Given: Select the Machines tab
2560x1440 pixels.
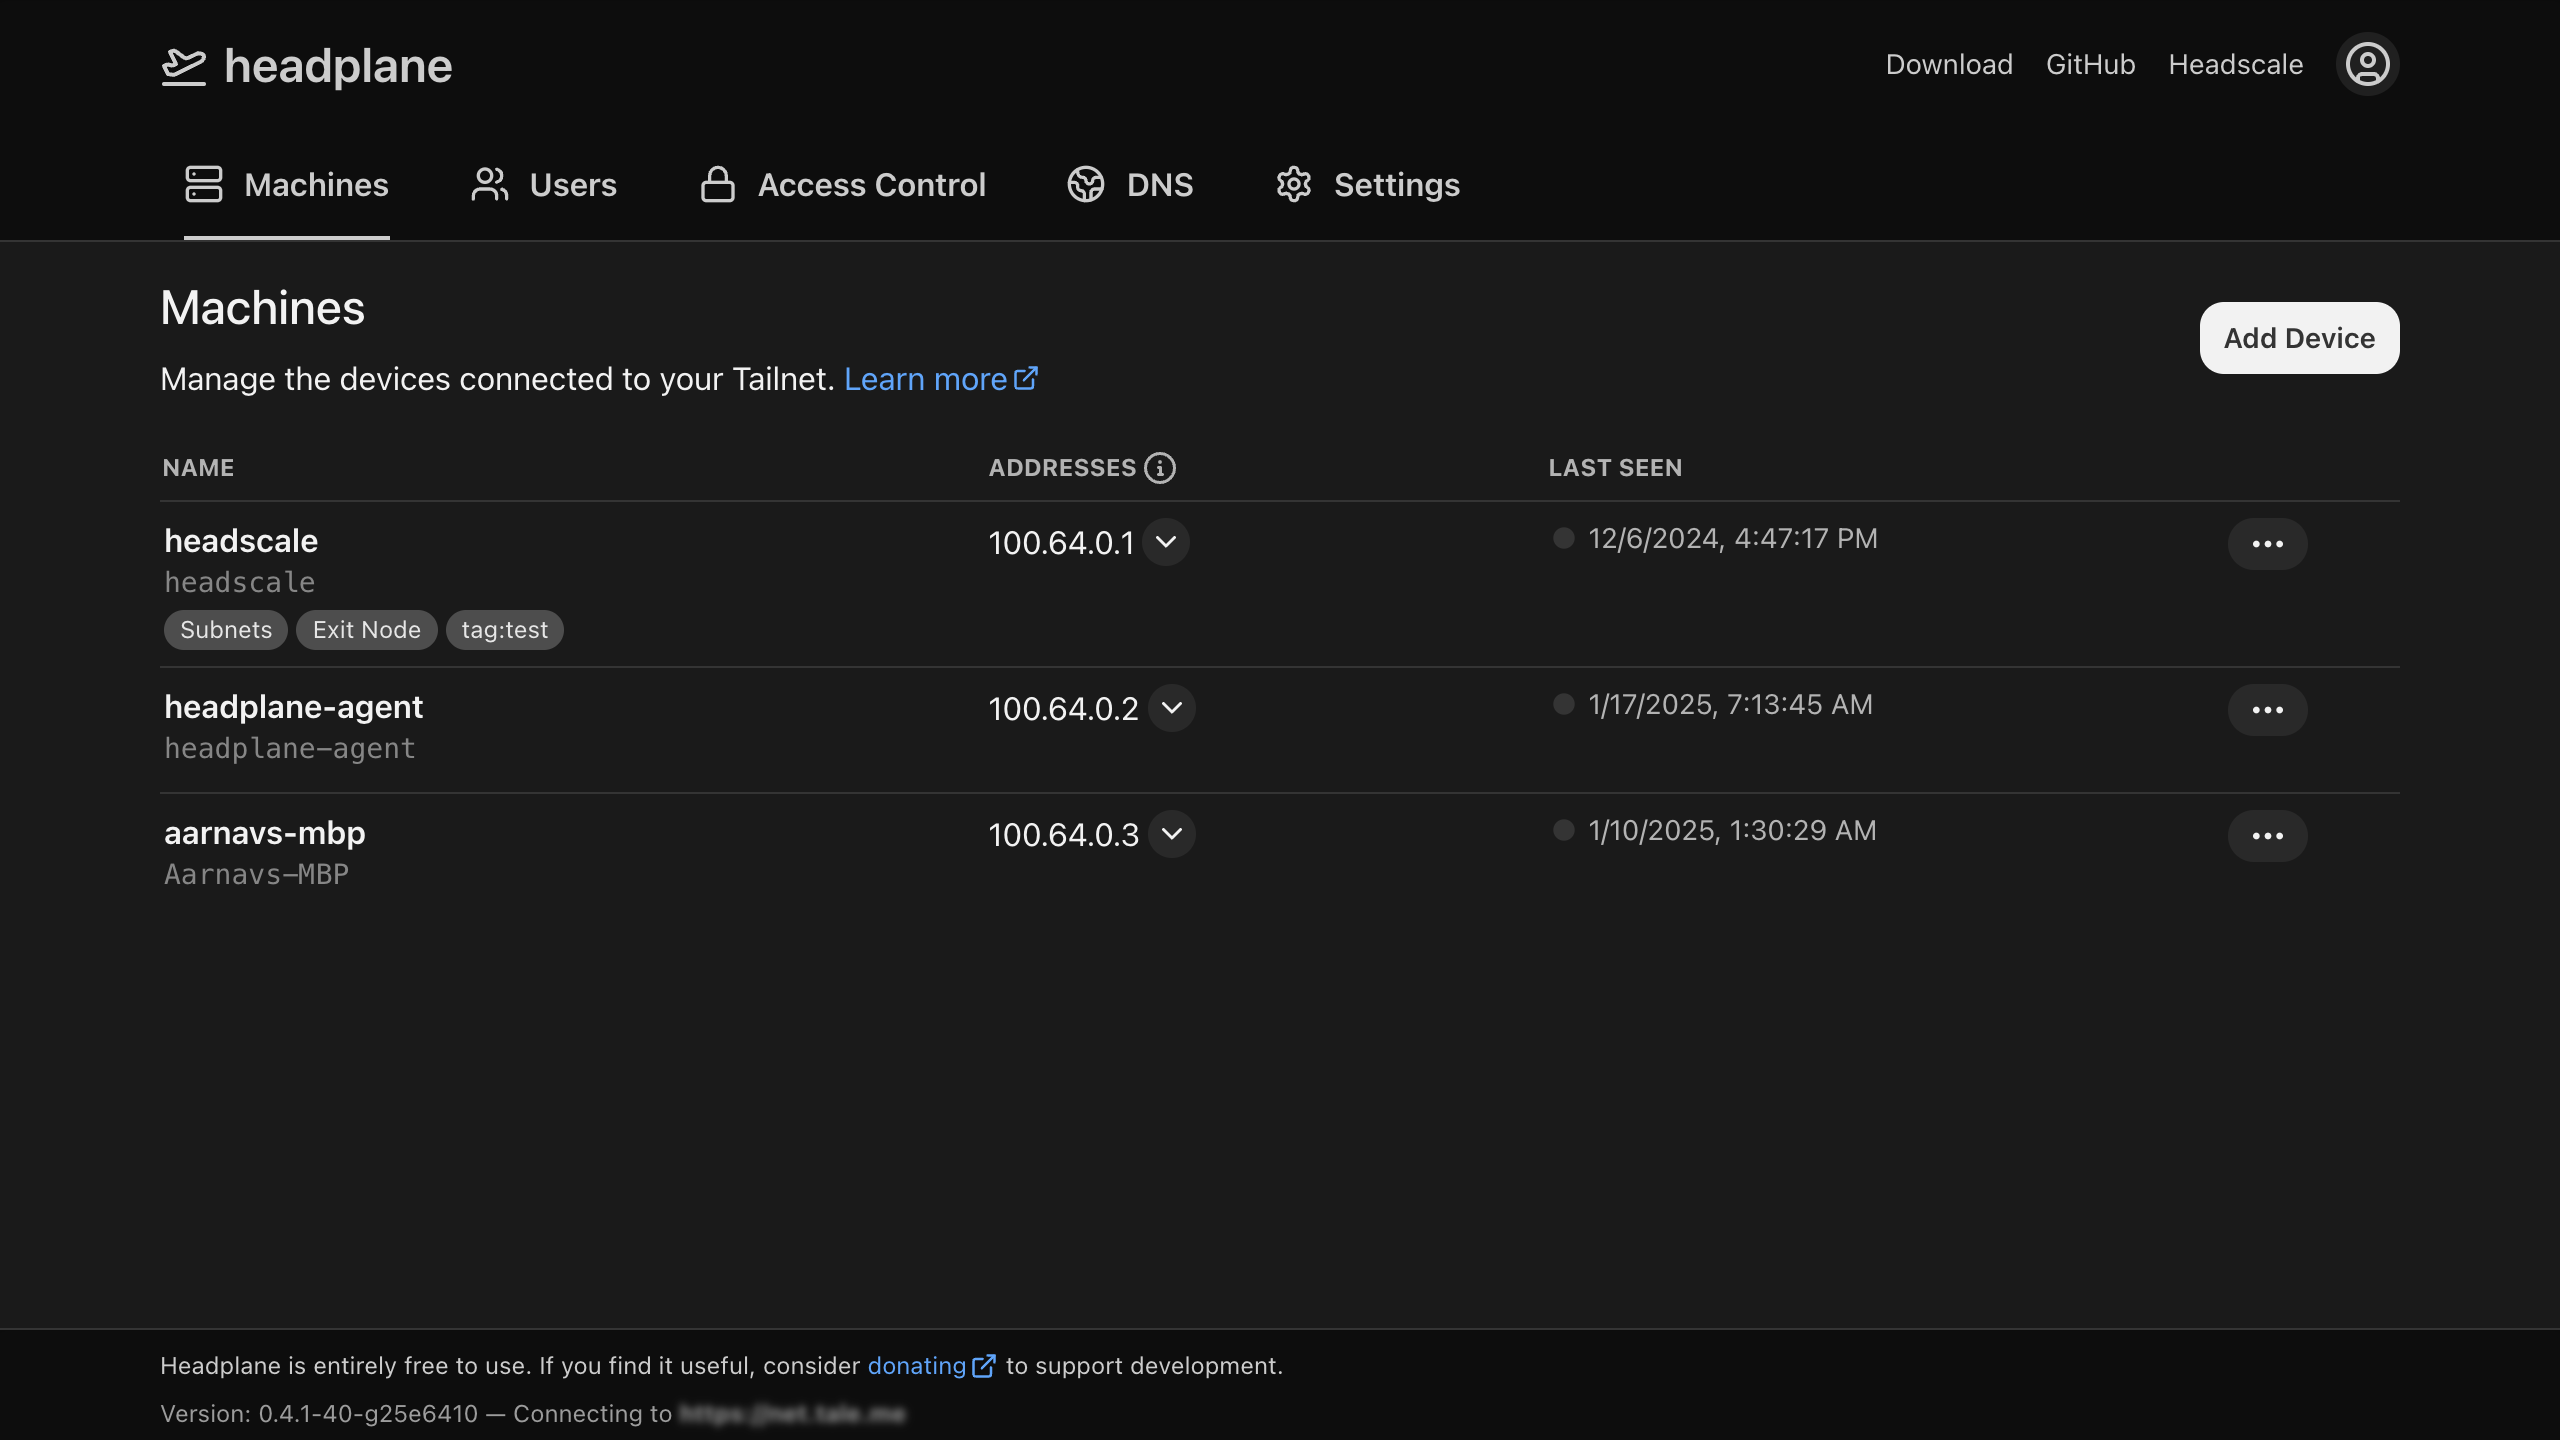Looking at the screenshot, I should point(287,185).
